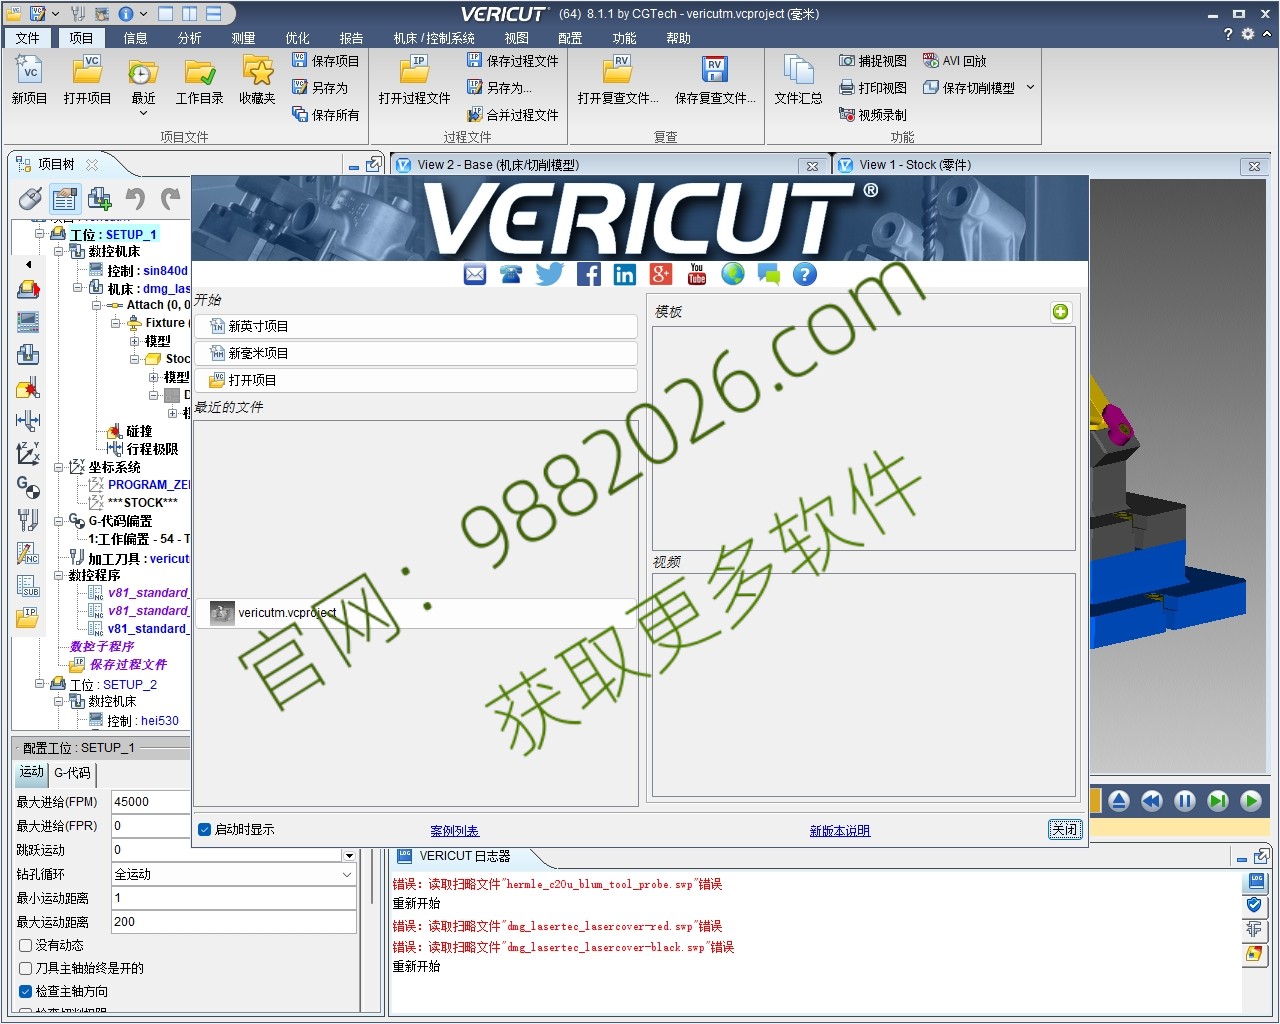Viewport: 1280px width, 1024px height.
Task: Click the G-code offset icon in the left sidebar
Action: click(x=28, y=487)
